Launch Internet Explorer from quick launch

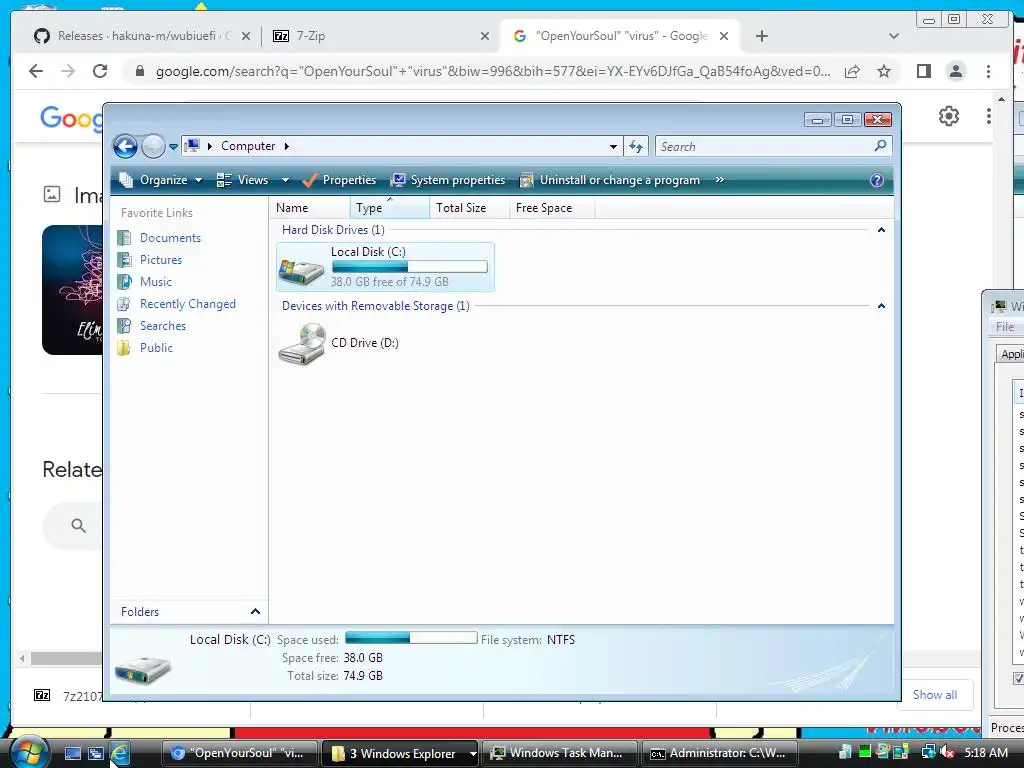[x=120, y=753]
